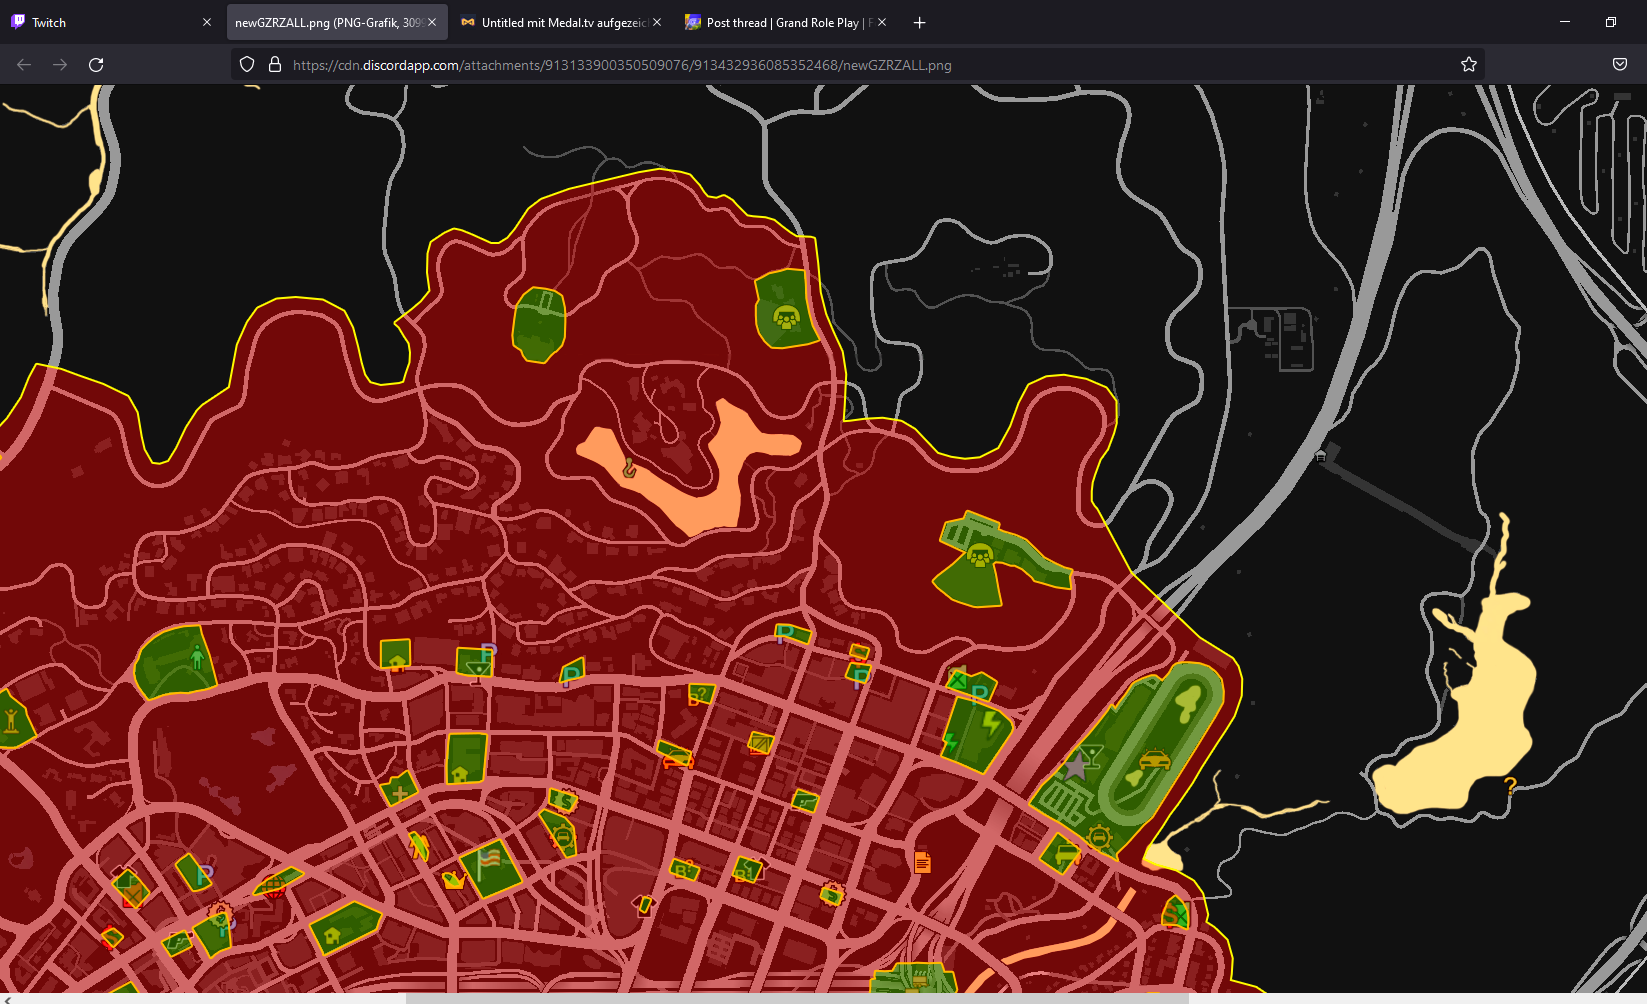Close the Medal.tv tab
This screenshot has width=1647, height=1004.
click(x=657, y=22)
